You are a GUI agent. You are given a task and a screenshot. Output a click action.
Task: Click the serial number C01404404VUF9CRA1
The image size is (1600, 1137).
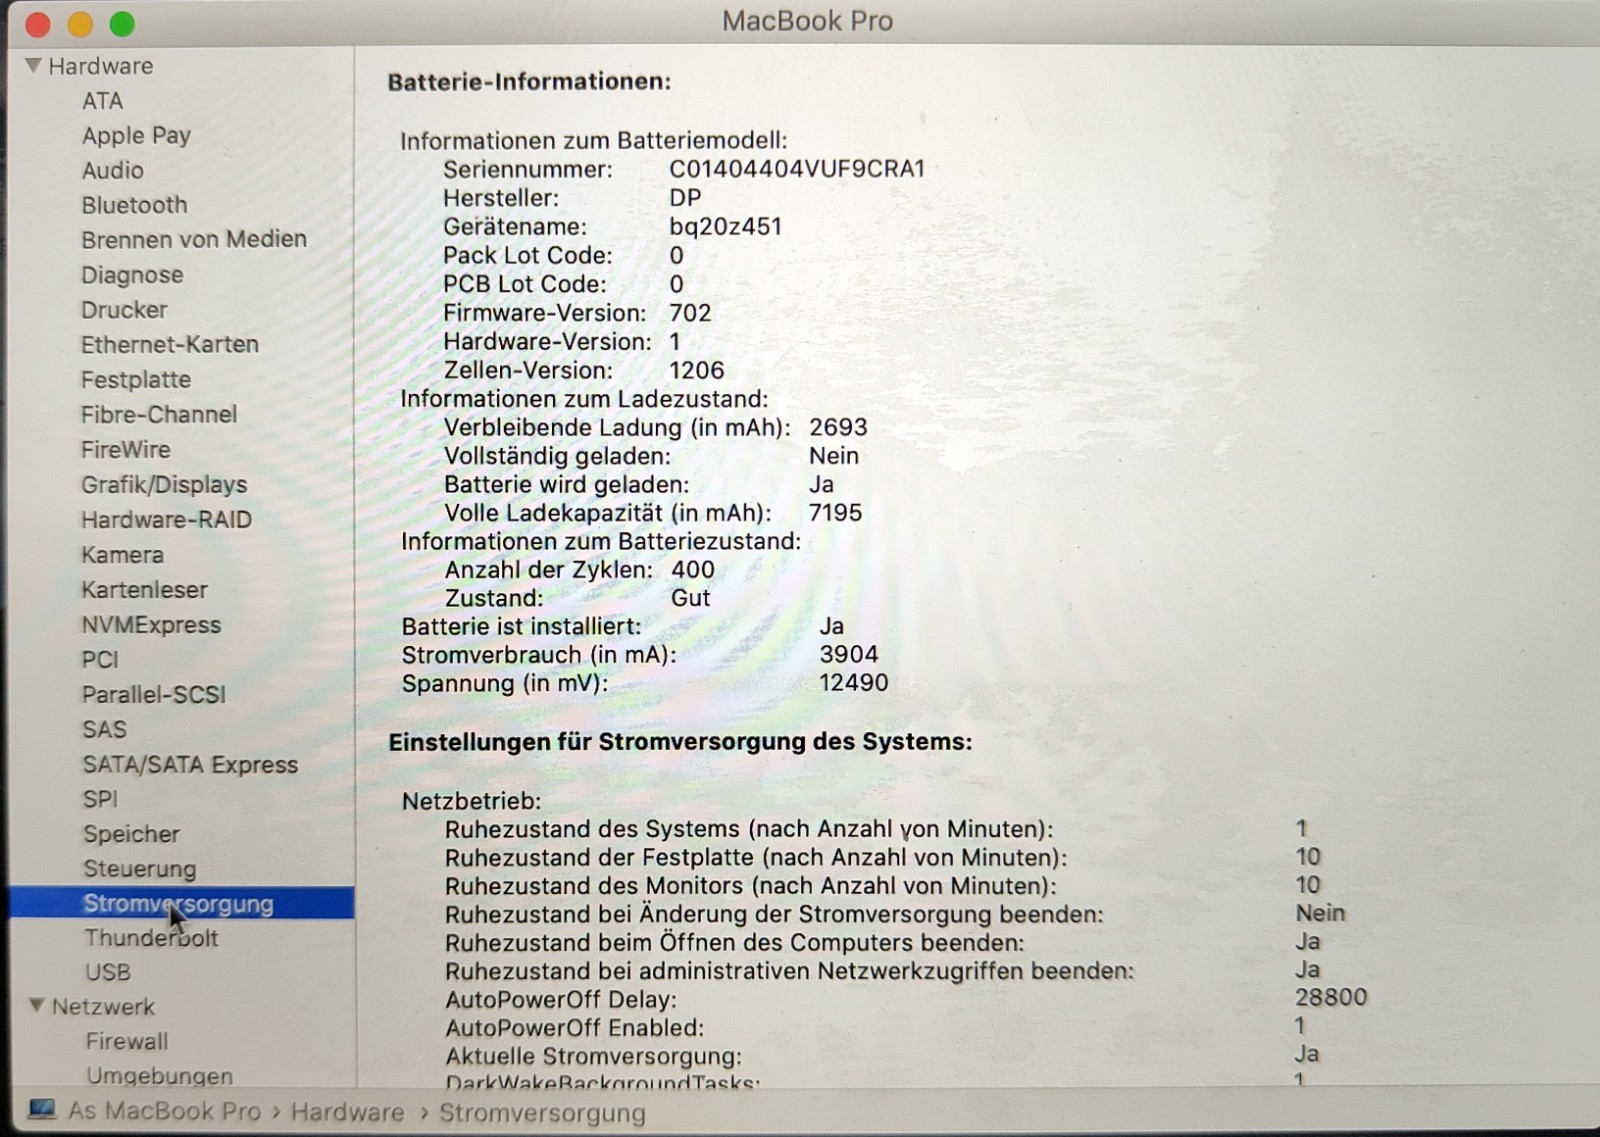point(797,169)
